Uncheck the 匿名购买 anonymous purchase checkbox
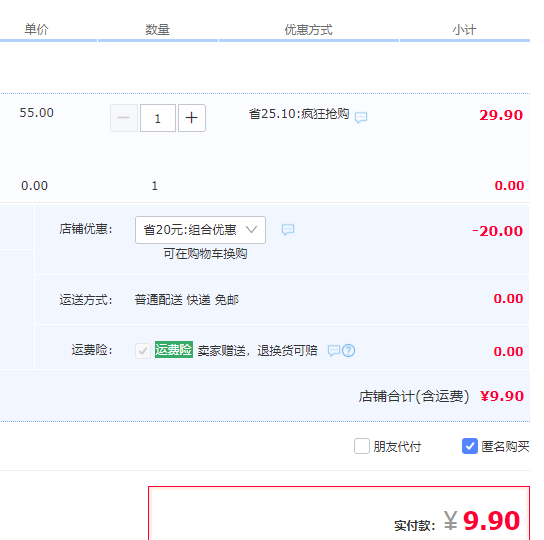Screen dimensions: 544x540 pos(470,446)
